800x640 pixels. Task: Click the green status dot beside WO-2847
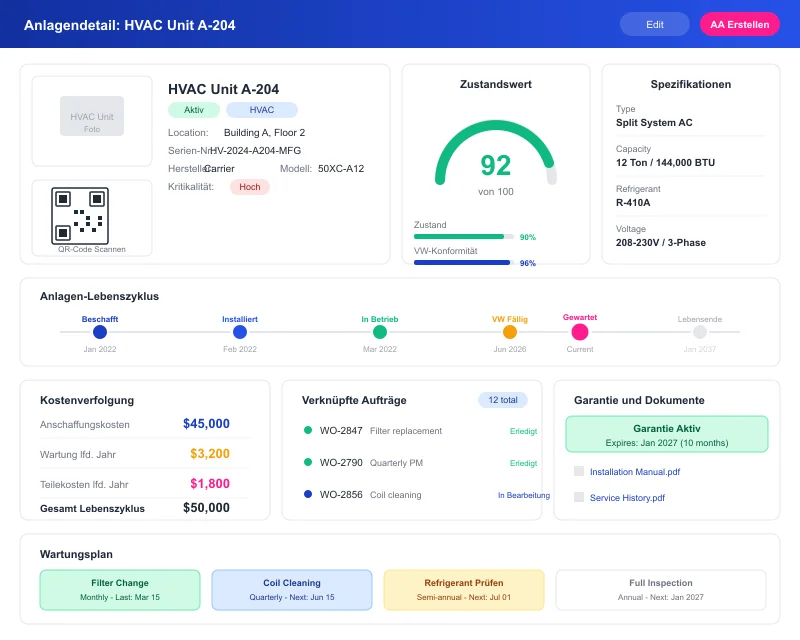click(307, 432)
